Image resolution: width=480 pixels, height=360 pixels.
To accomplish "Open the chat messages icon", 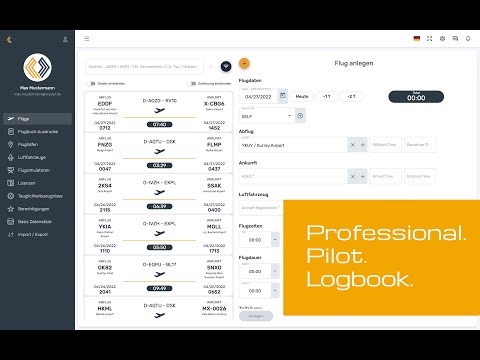I will [455, 39].
